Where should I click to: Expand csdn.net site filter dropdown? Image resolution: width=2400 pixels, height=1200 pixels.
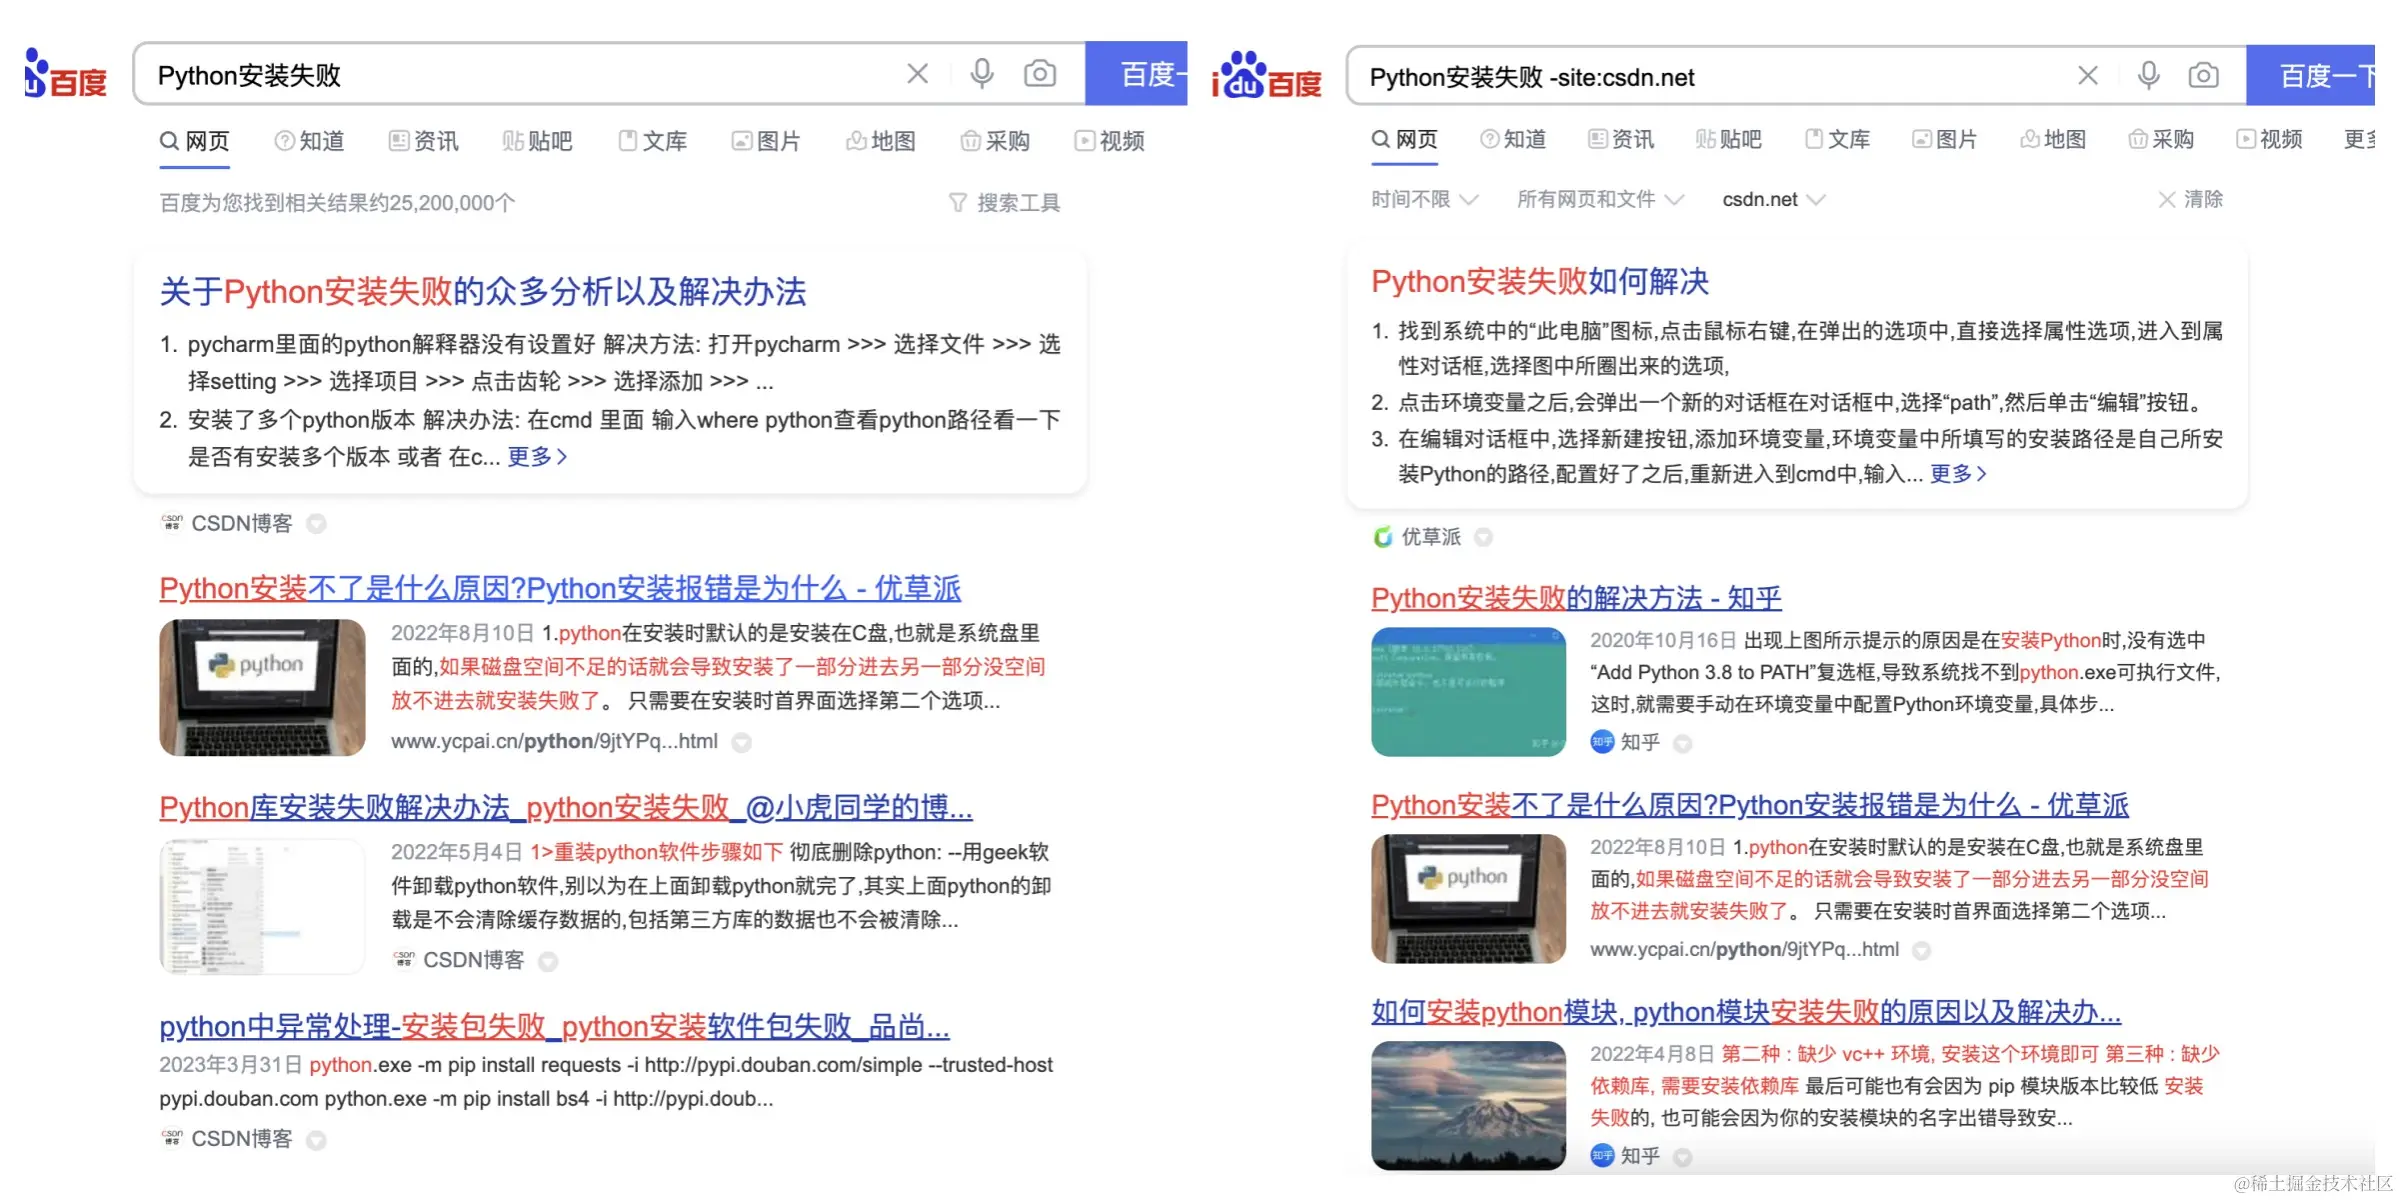pyautogui.click(x=1773, y=199)
